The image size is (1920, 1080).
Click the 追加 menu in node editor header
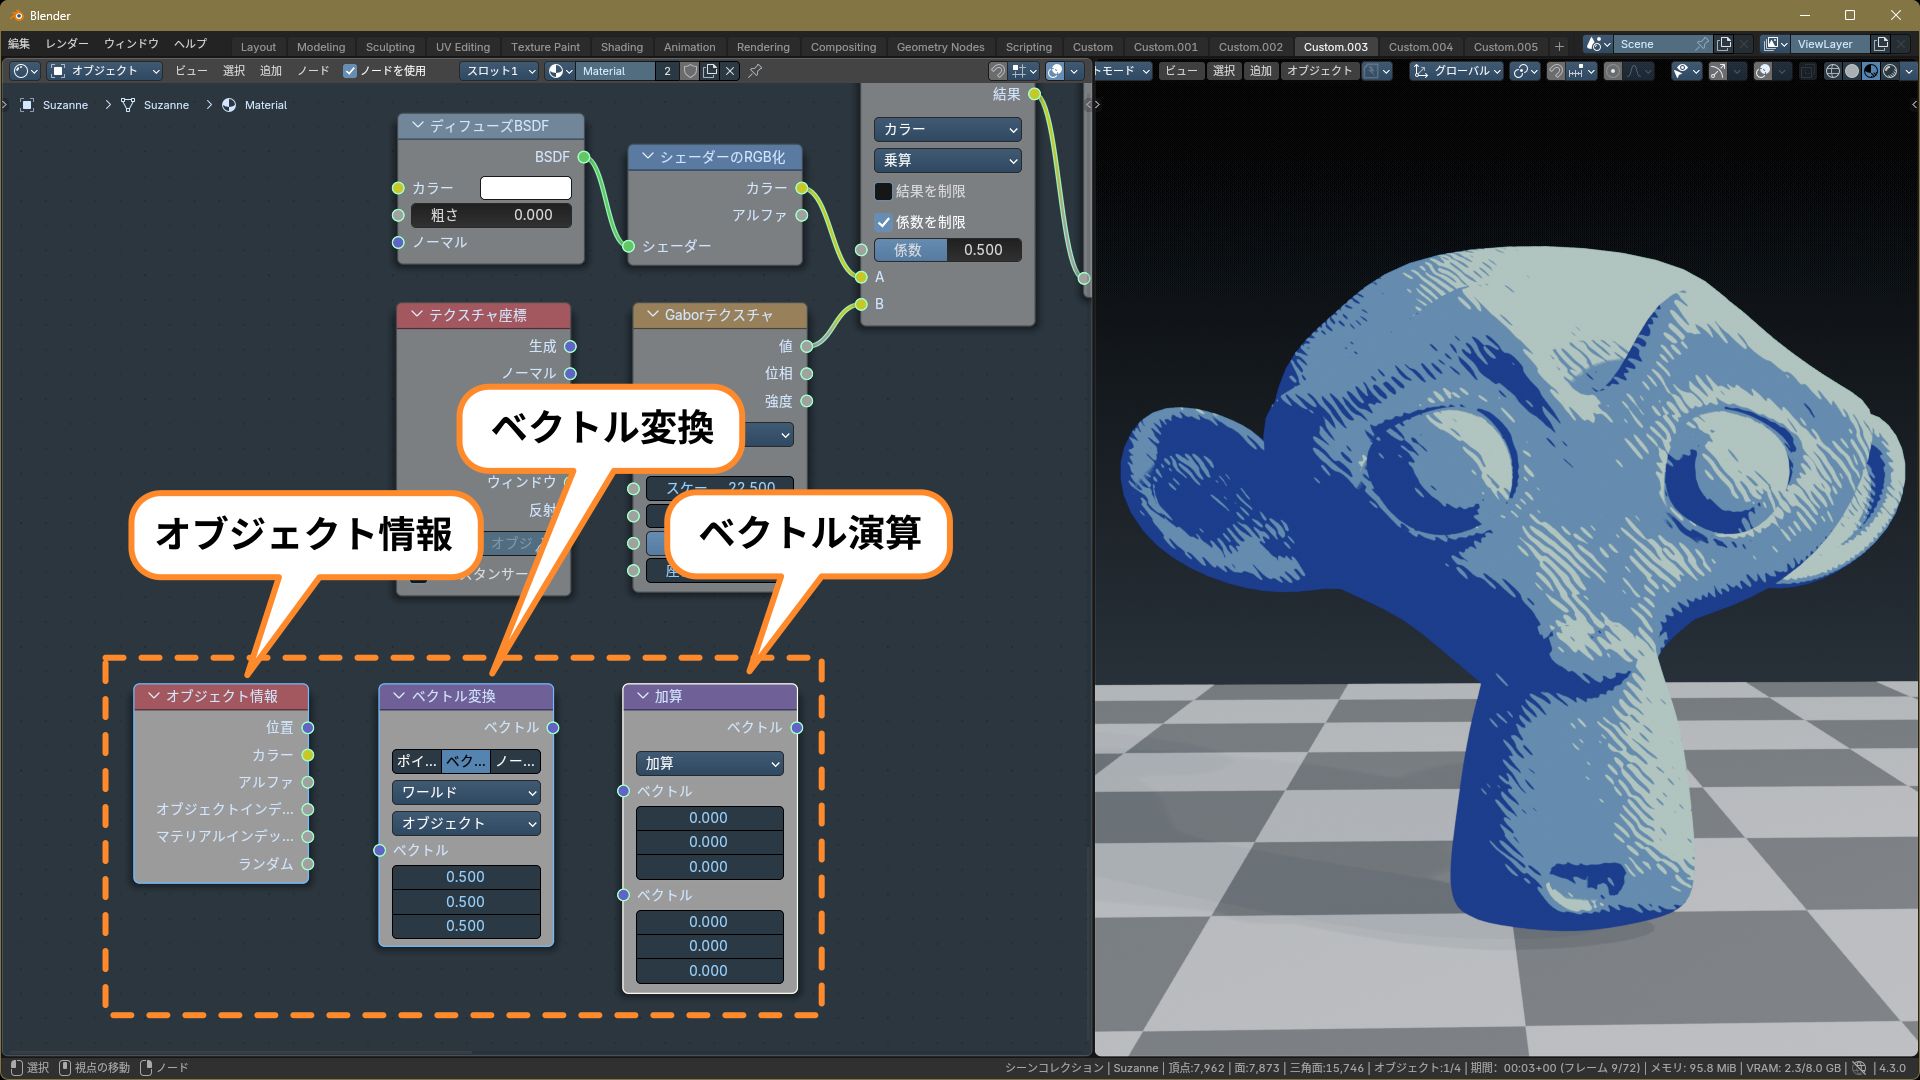pos(271,71)
